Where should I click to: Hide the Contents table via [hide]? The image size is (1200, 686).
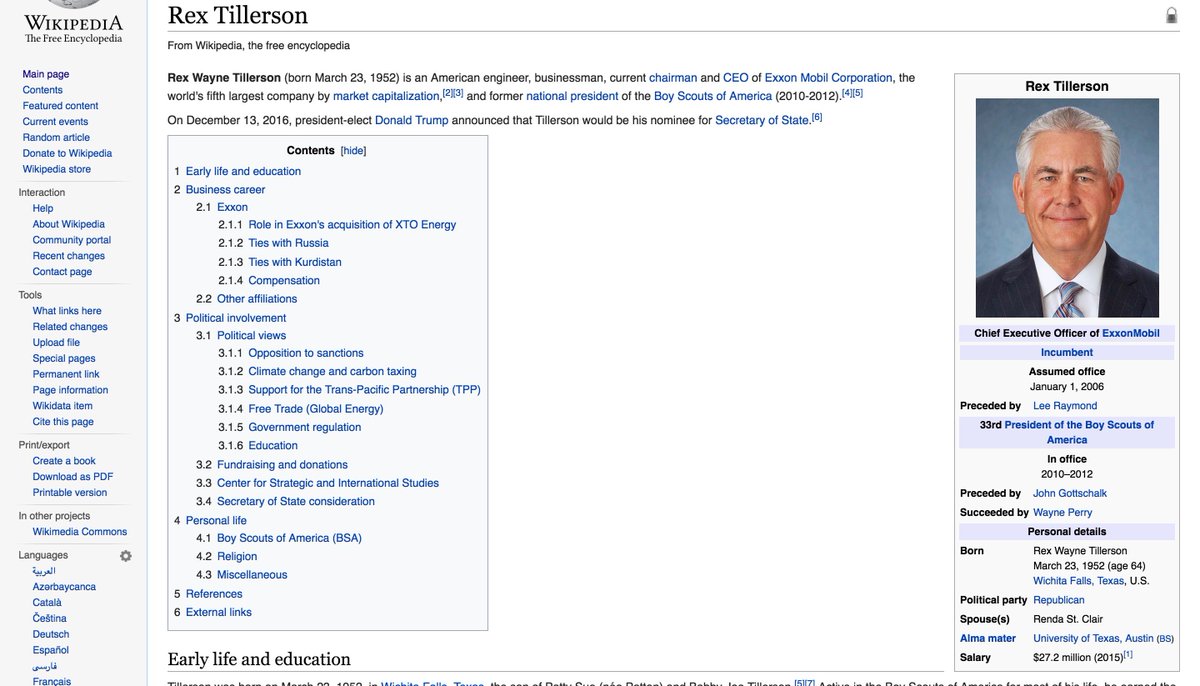[x=354, y=151]
